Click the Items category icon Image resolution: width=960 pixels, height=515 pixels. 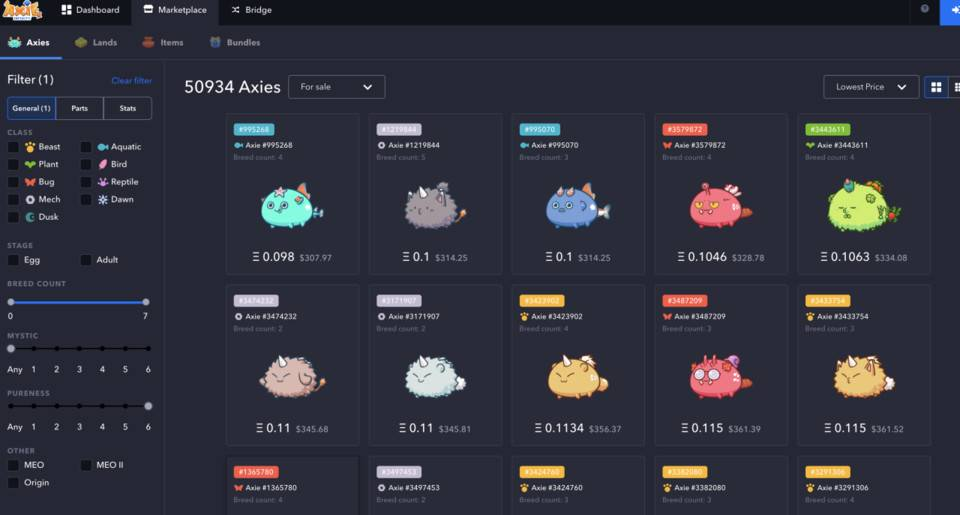click(x=148, y=42)
